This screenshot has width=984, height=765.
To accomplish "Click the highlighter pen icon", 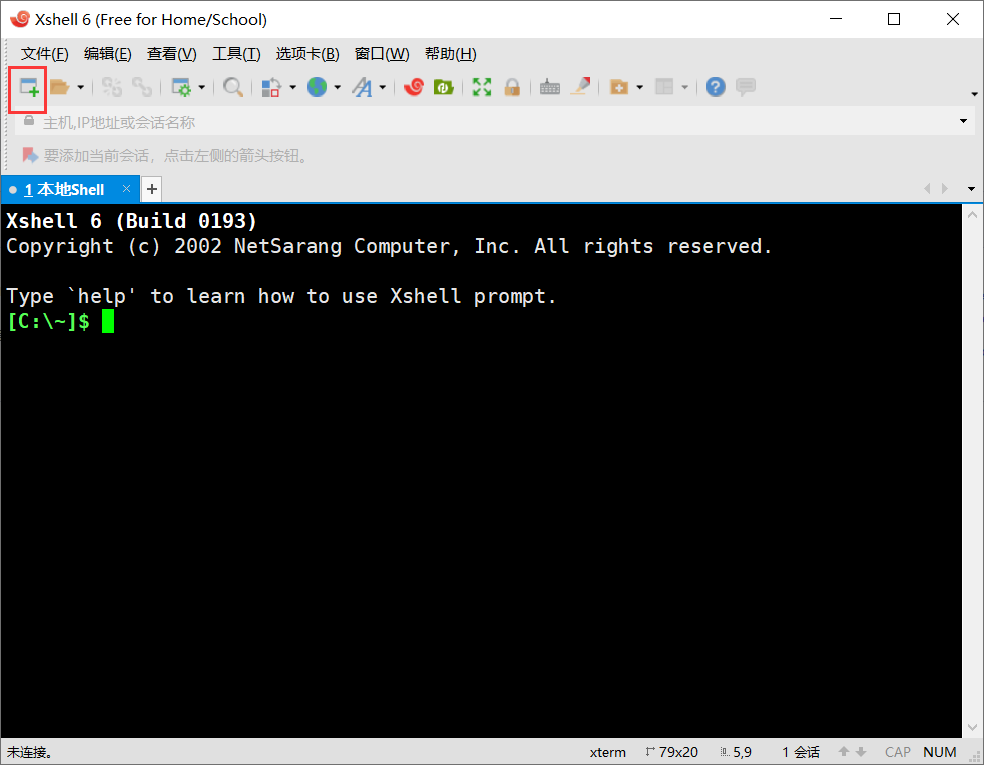I will point(580,87).
